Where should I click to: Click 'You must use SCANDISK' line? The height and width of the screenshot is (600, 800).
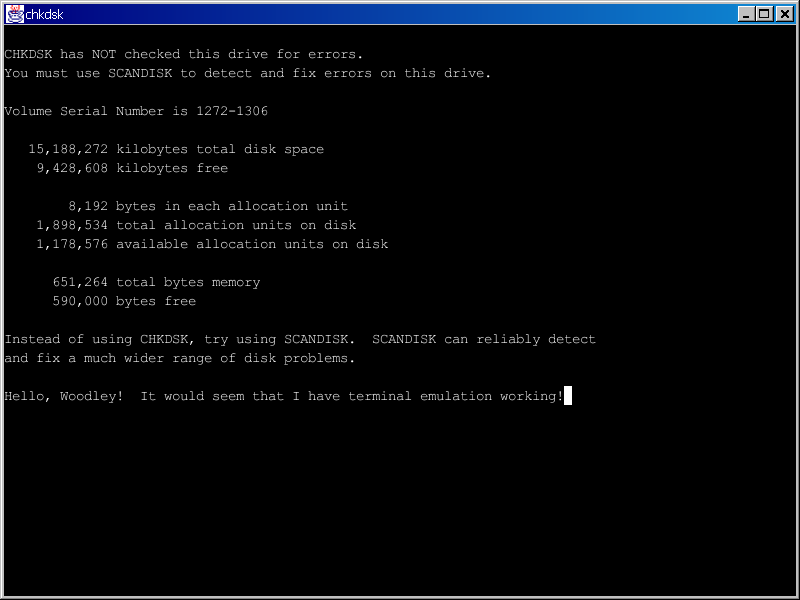tap(248, 73)
